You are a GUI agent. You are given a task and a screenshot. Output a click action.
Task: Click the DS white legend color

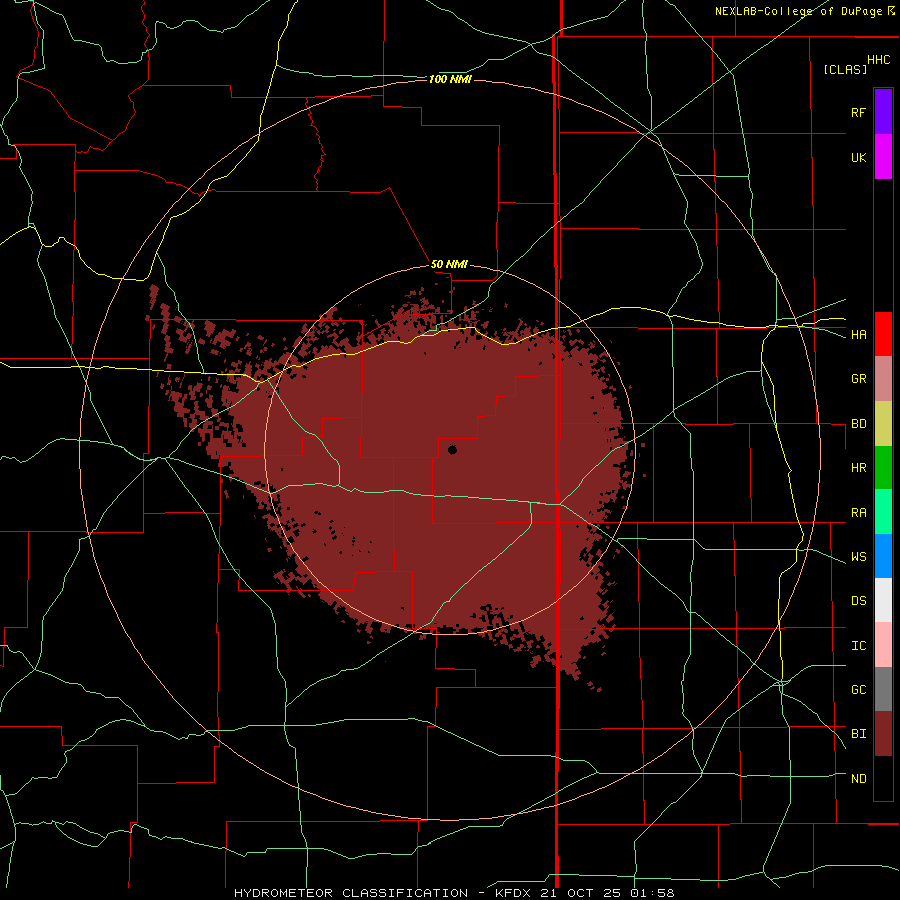tap(883, 600)
